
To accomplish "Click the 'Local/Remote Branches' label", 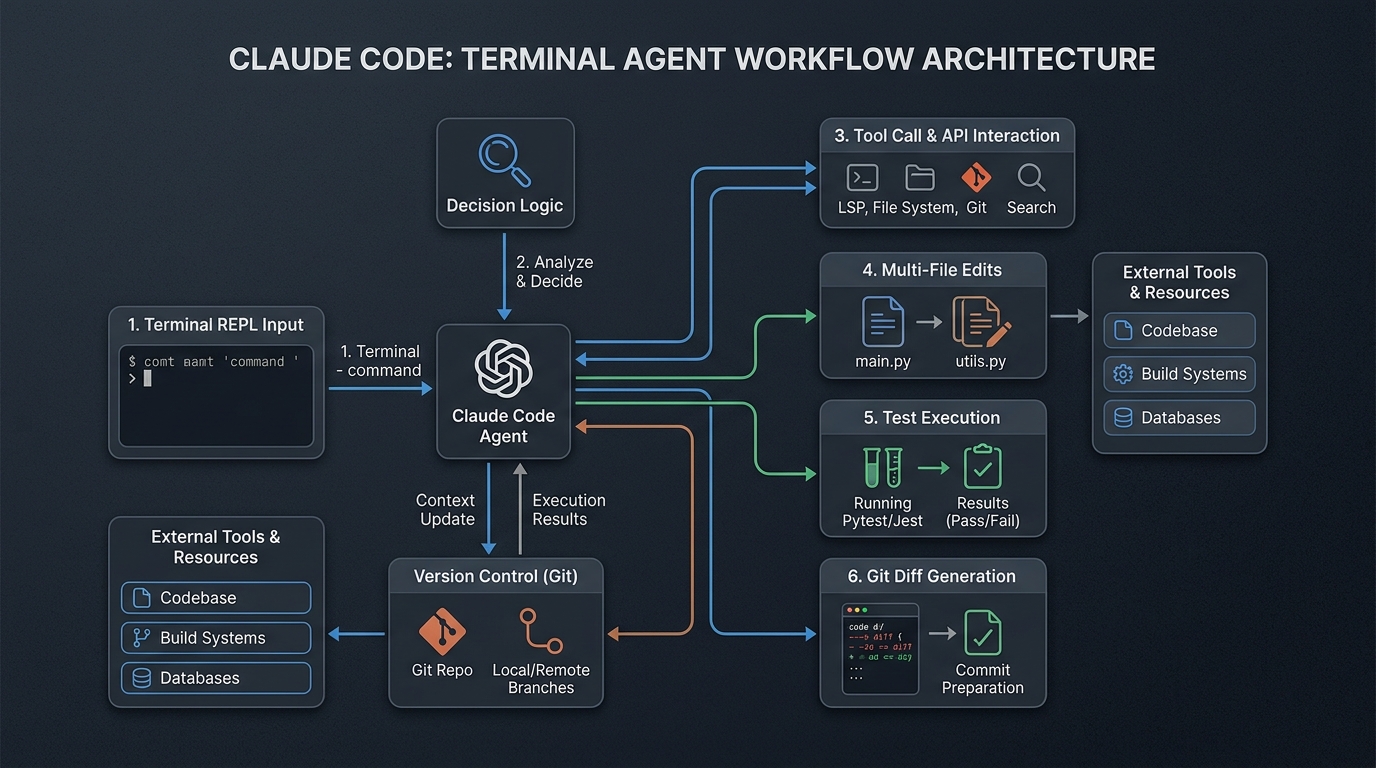I will (x=541, y=679).
